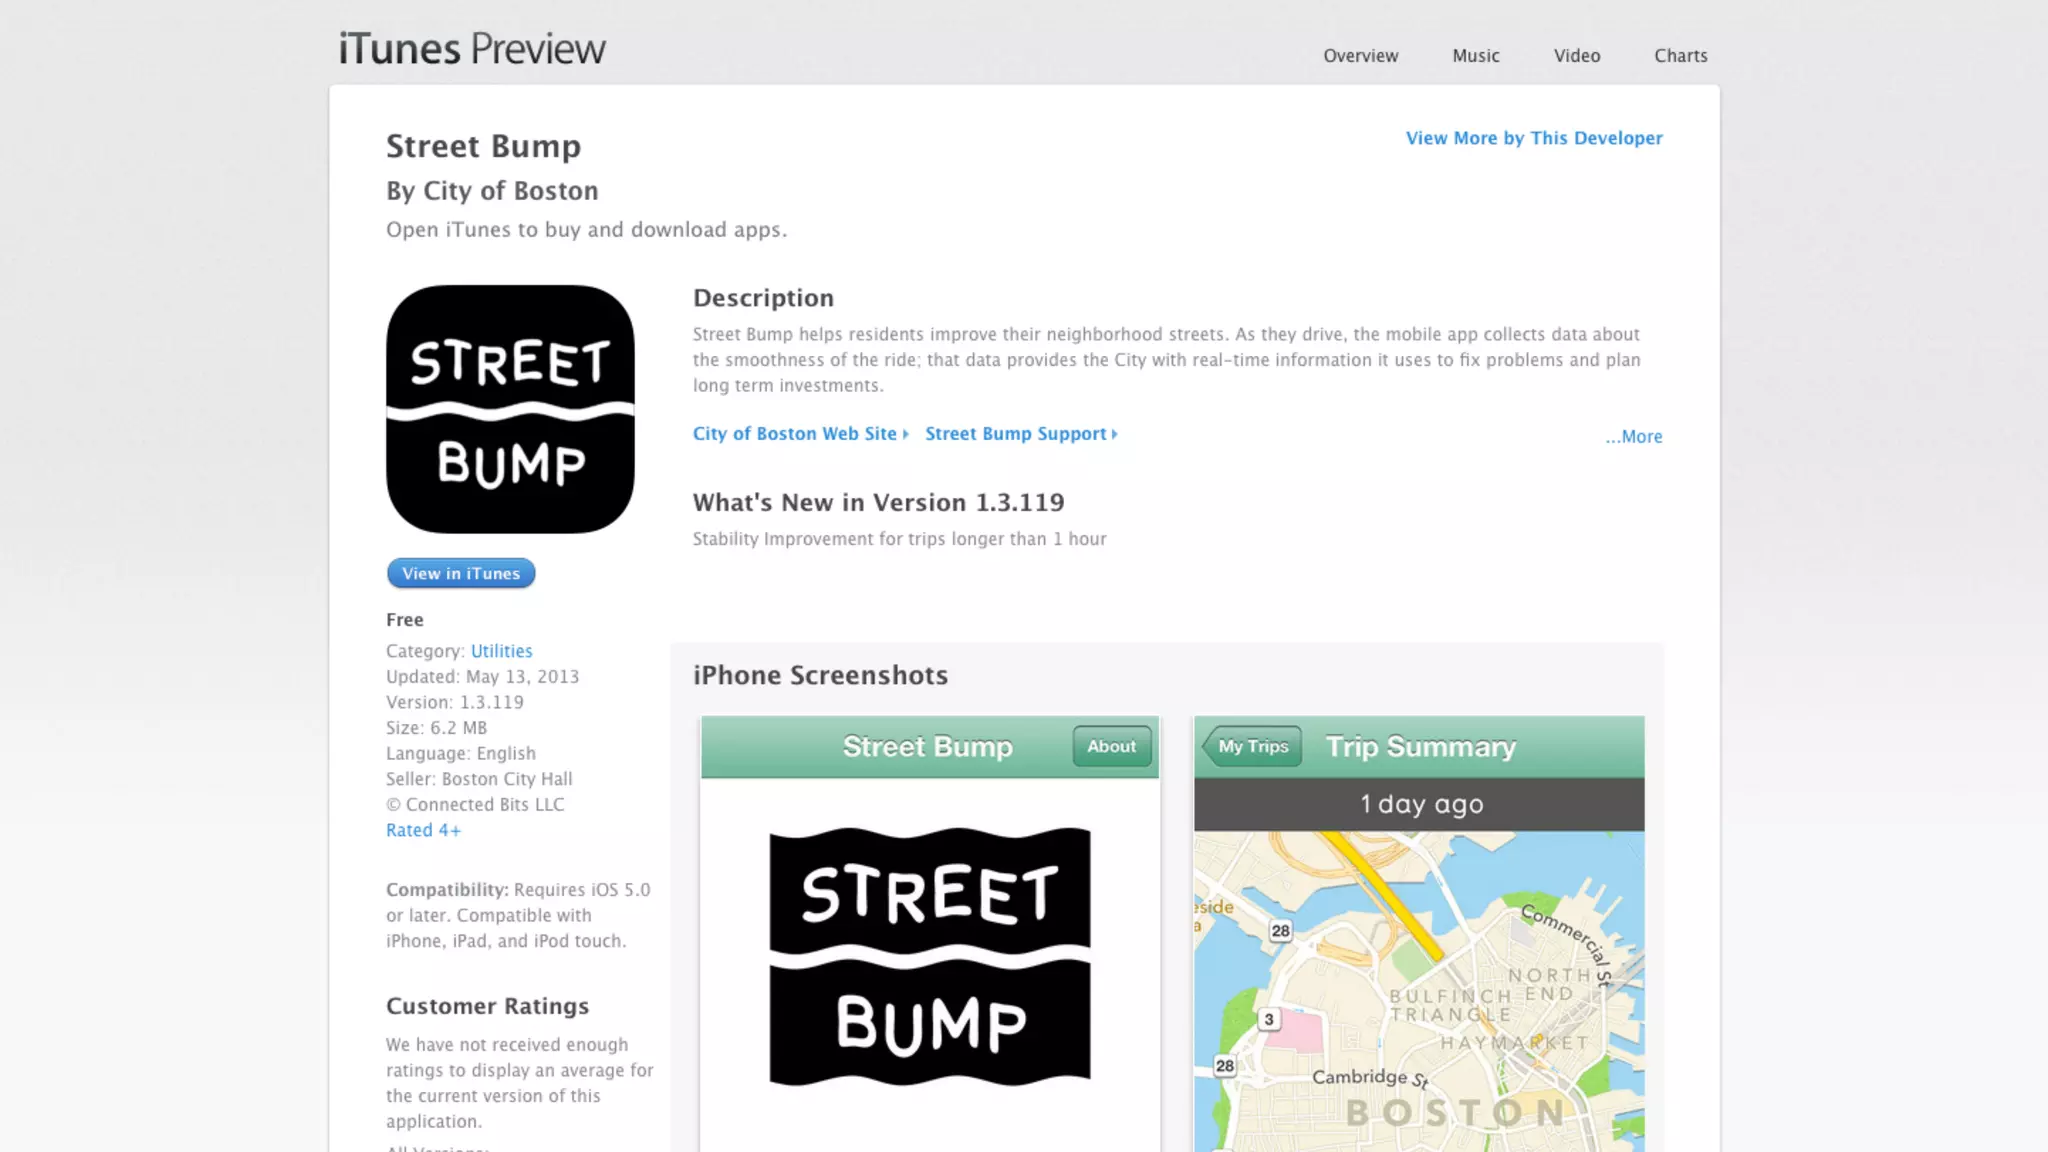
Task: Go to the Music section
Action: (x=1475, y=56)
